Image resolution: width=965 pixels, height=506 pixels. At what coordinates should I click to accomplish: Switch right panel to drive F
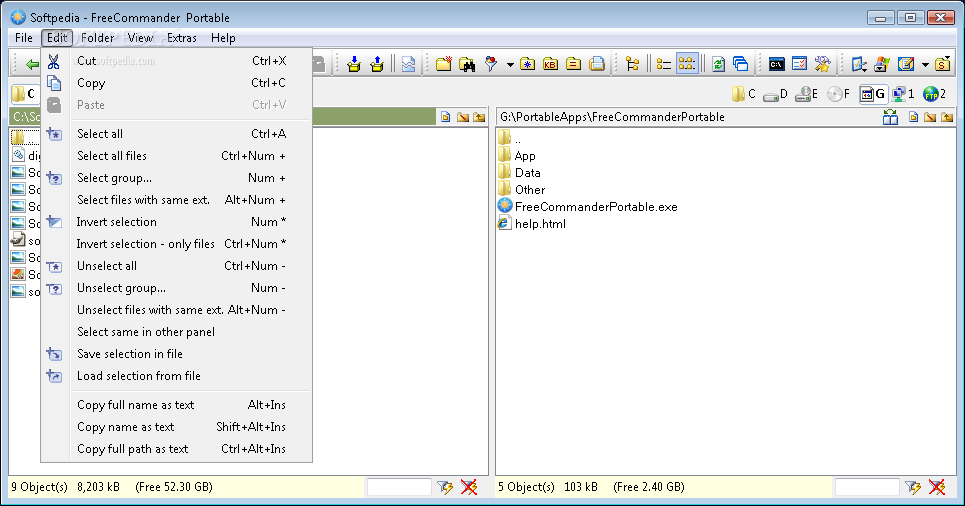[838, 94]
